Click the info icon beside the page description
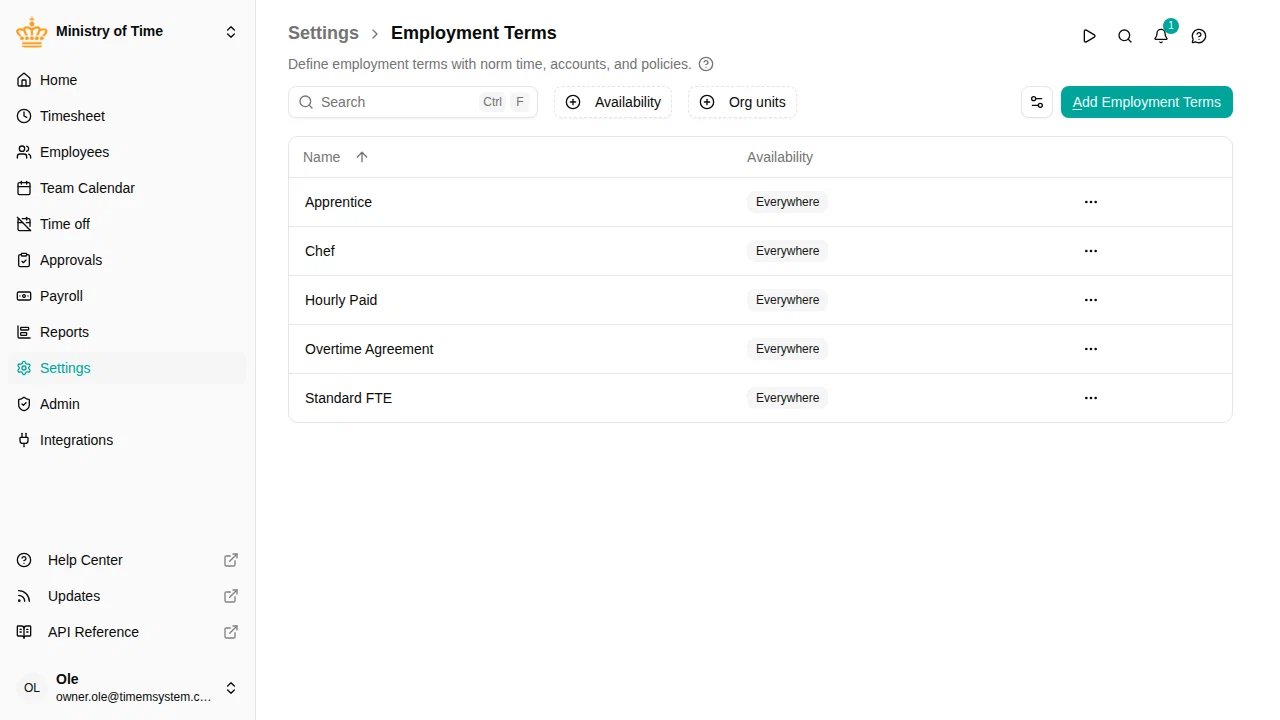1280x720 pixels. click(x=706, y=64)
